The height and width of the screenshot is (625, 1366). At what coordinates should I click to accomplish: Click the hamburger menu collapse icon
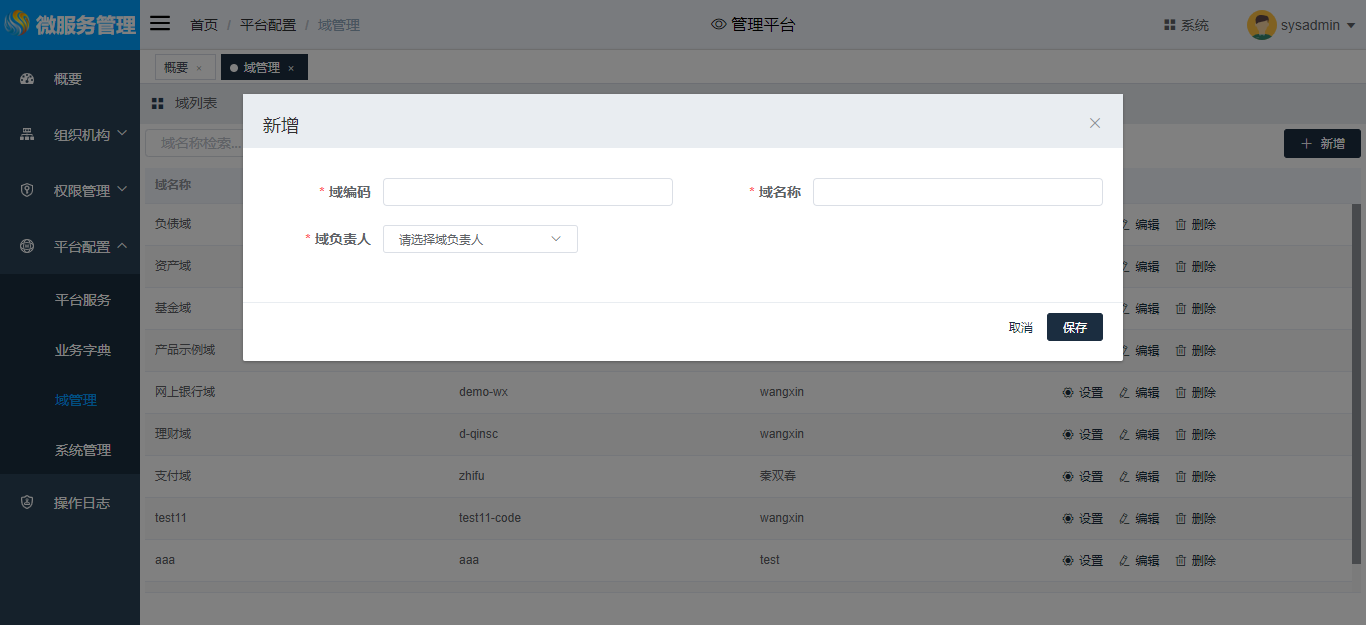coord(160,24)
